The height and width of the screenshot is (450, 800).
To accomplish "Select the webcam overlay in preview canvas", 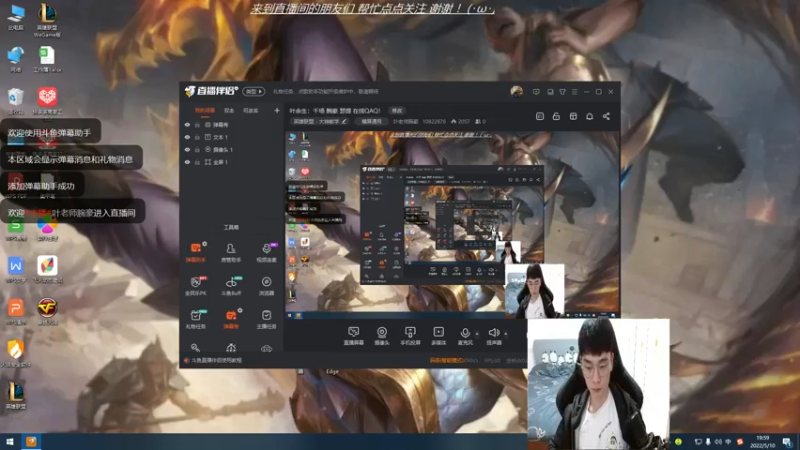I will 535,291.
